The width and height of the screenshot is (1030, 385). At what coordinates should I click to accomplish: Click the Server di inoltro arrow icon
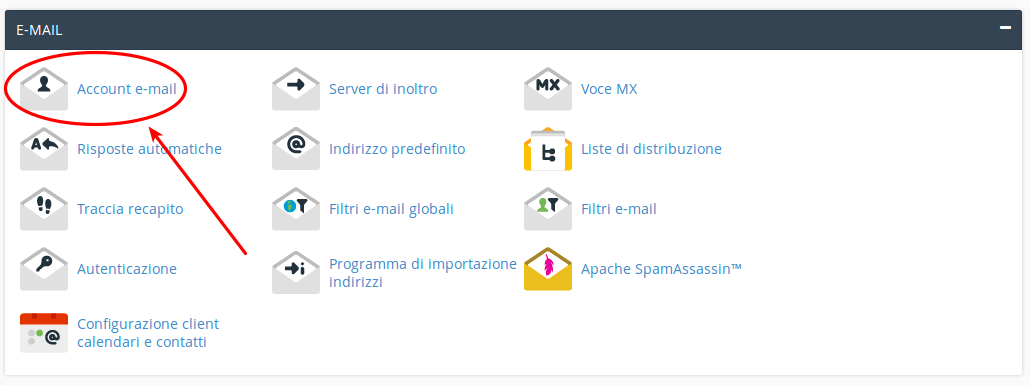[x=296, y=89]
